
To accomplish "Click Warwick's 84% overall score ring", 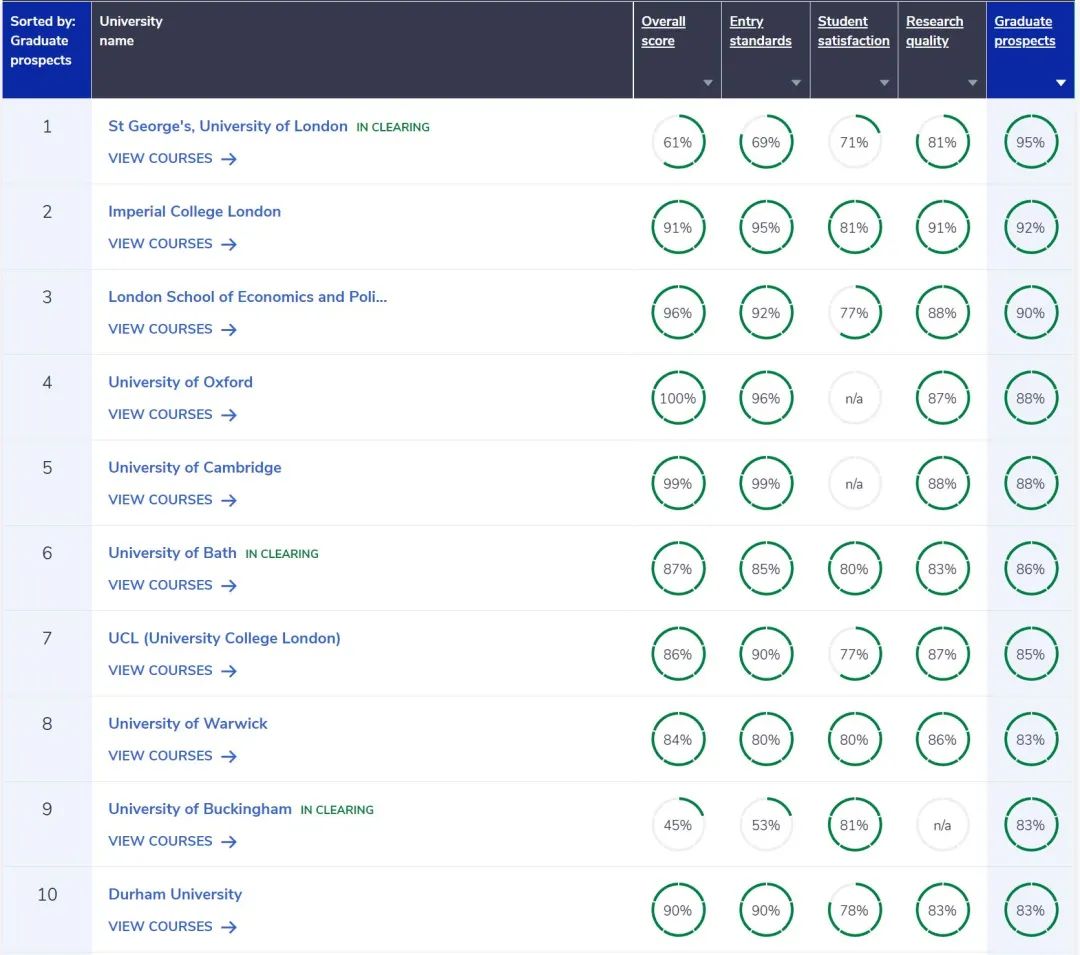I will [678, 740].
